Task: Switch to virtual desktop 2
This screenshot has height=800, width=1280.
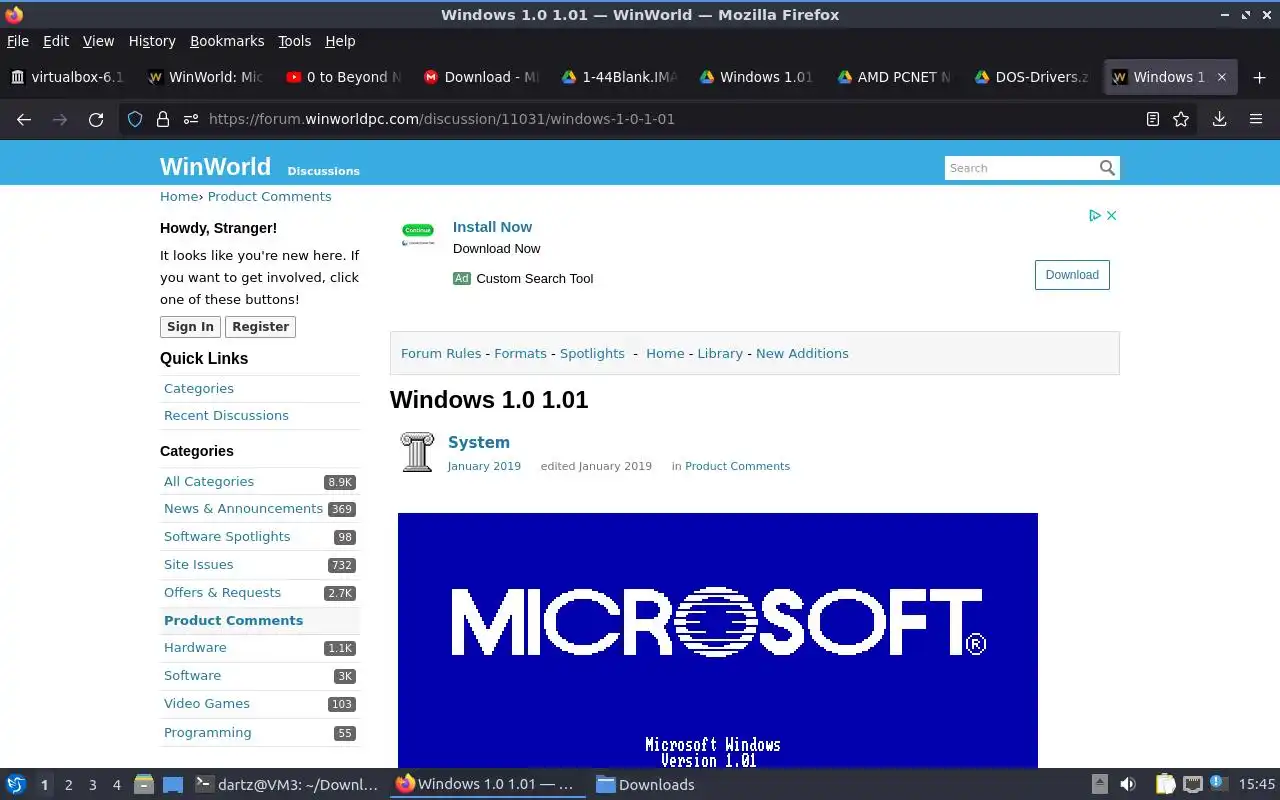Action: tap(69, 785)
